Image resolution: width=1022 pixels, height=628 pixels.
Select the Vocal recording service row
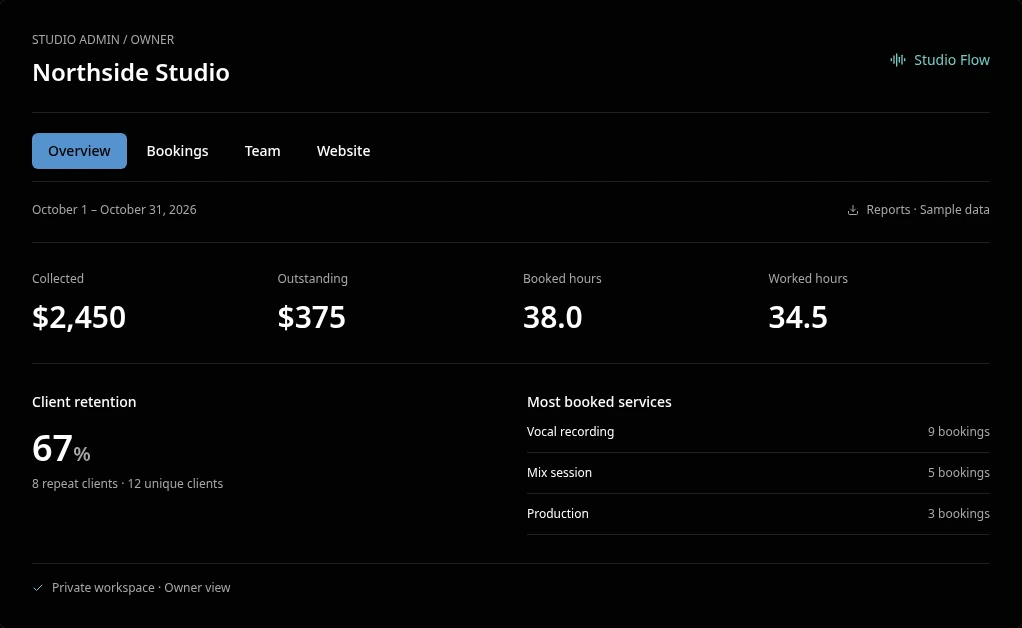point(758,432)
